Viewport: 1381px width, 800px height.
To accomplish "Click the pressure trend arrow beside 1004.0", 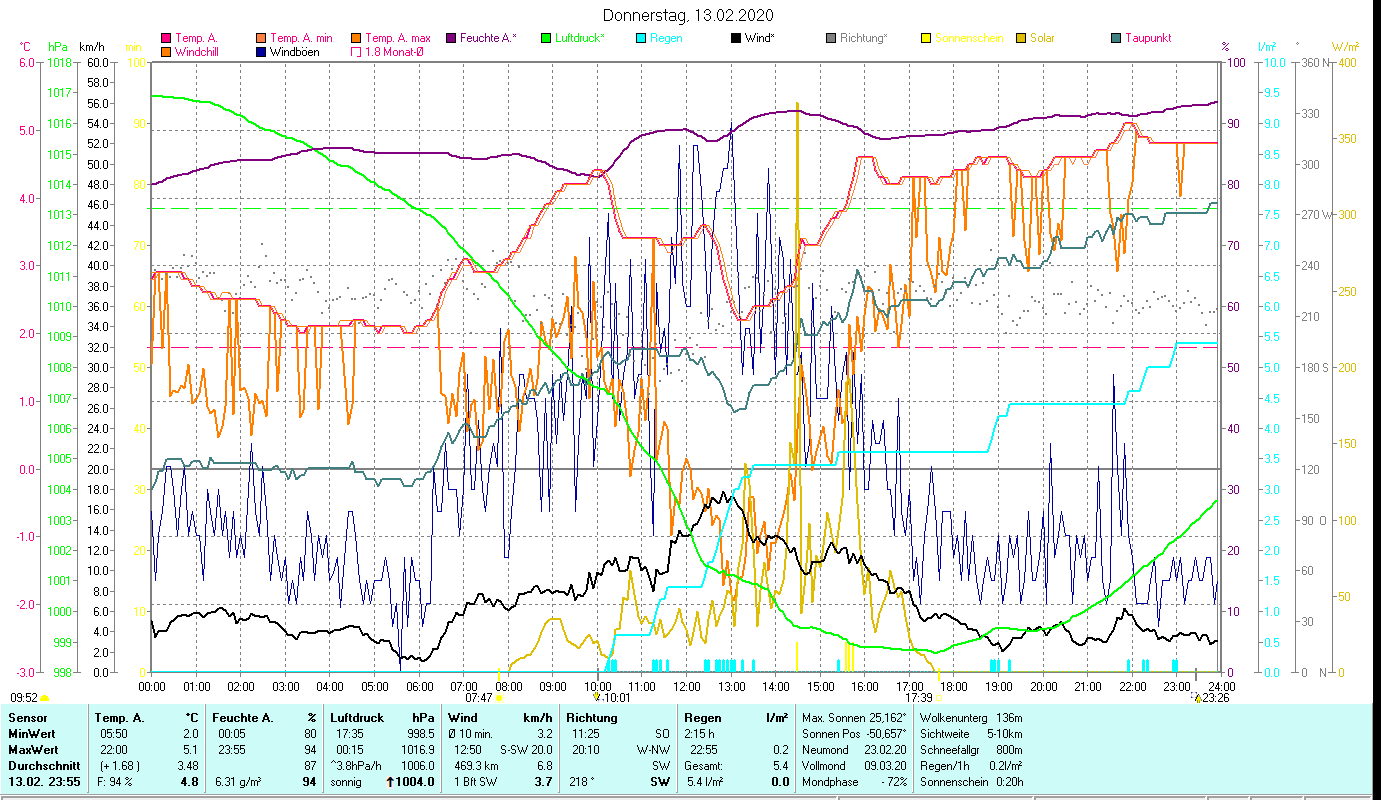I will 390,782.
